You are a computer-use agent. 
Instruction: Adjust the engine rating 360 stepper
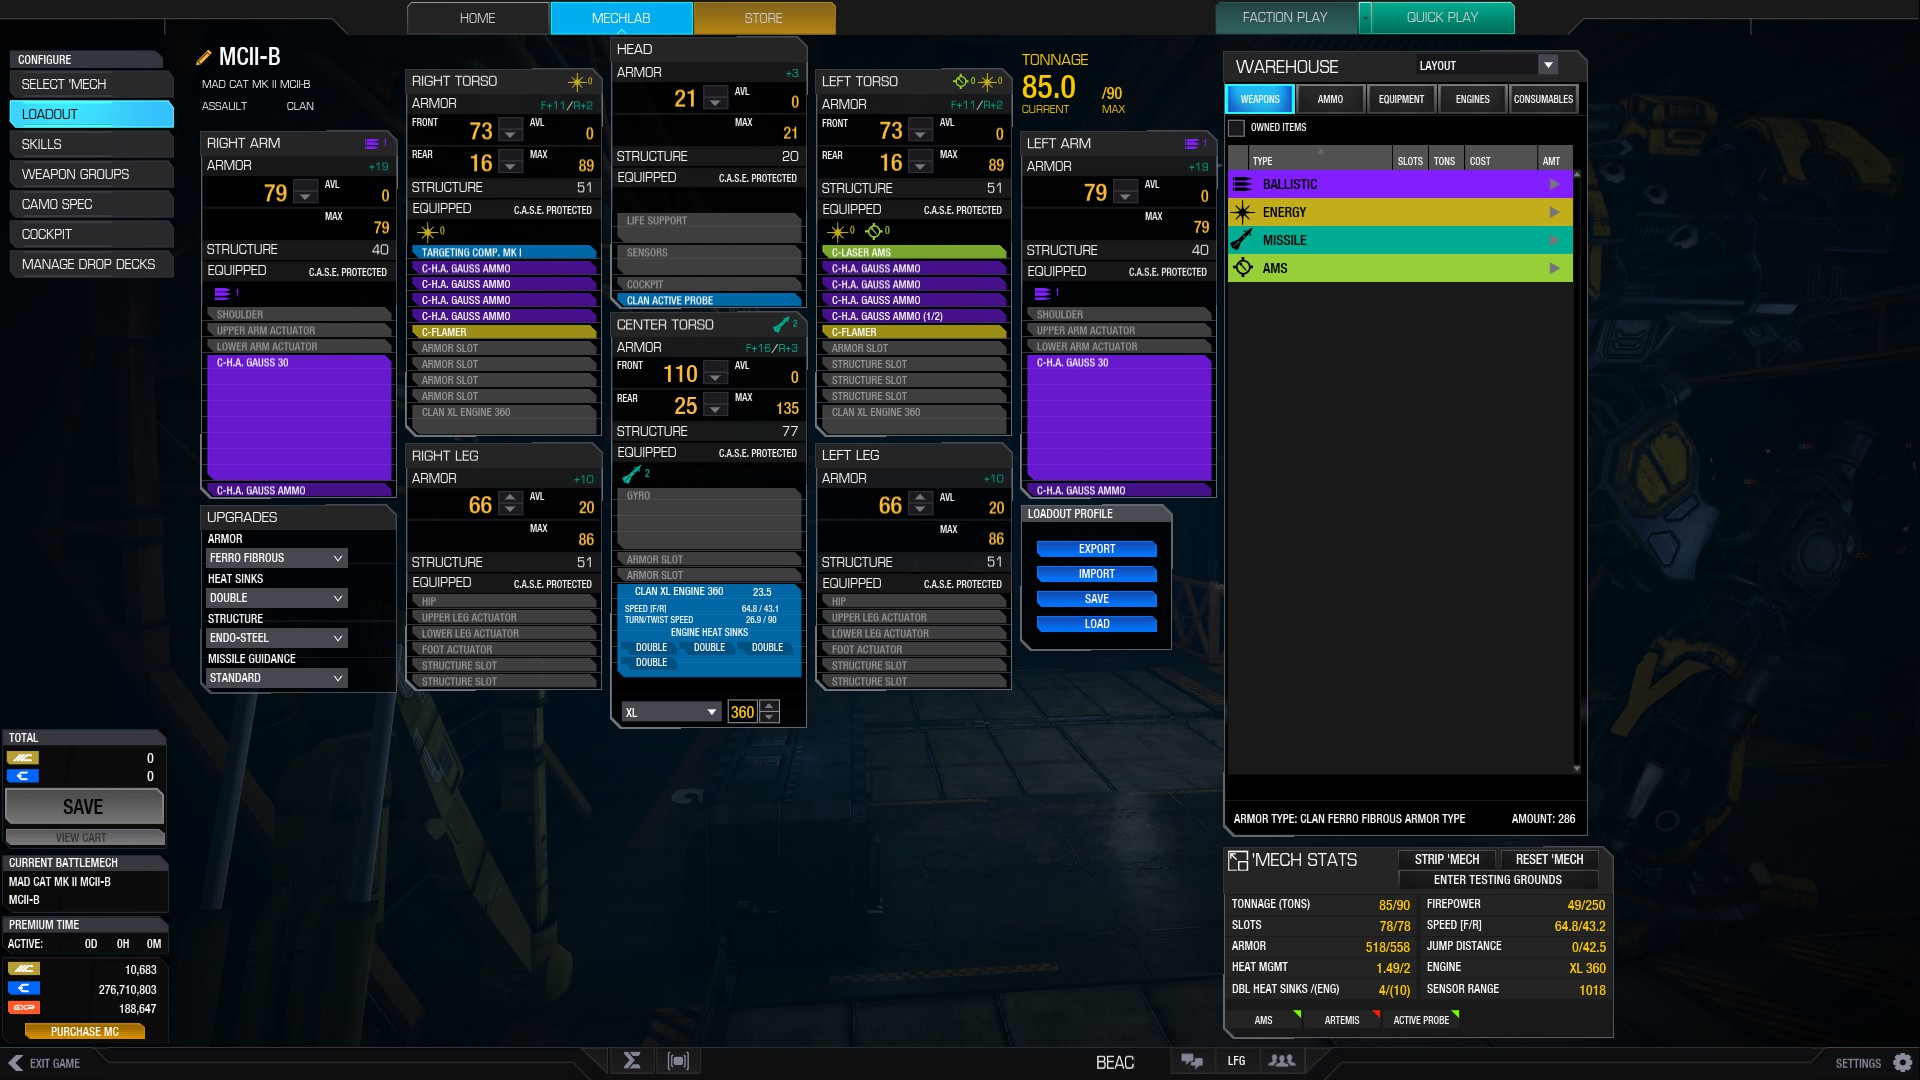(x=769, y=712)
